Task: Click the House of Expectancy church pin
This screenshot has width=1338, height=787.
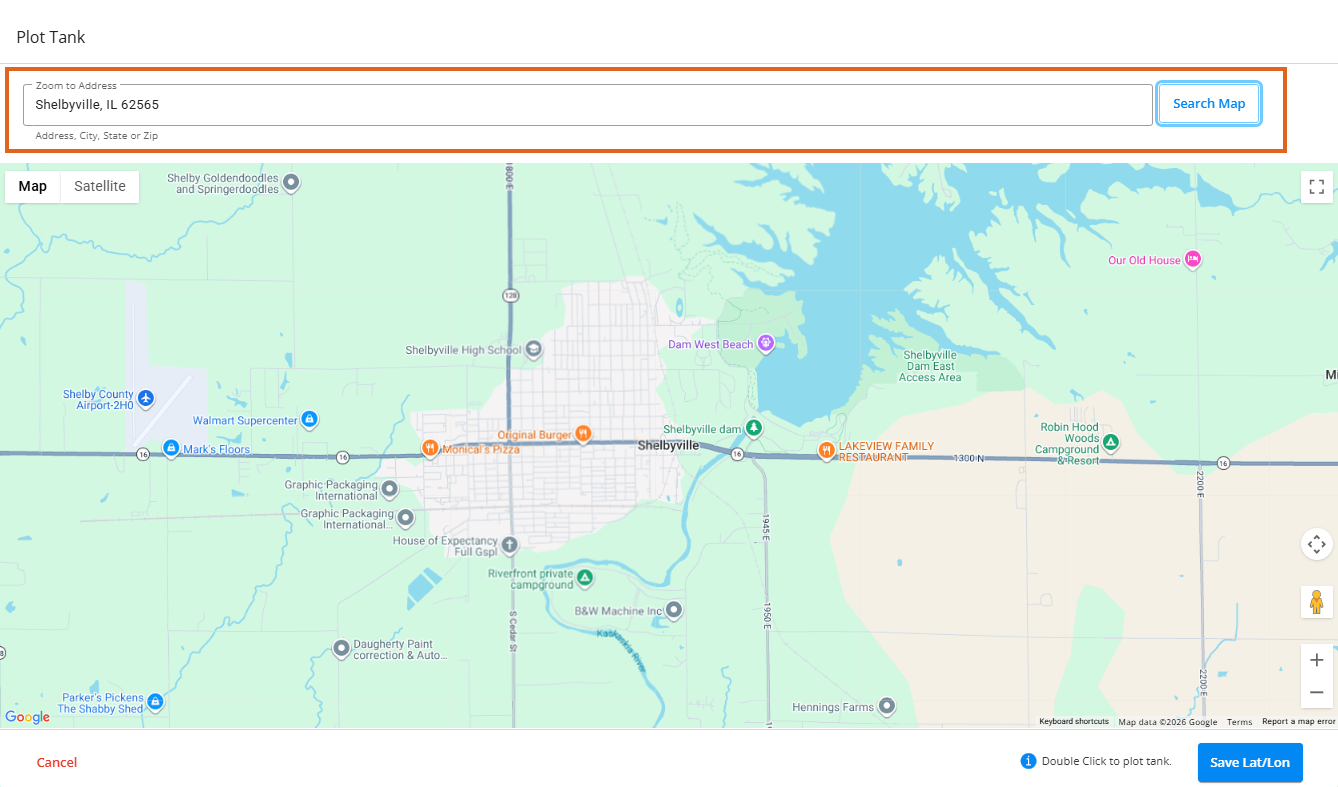Action: tap(510, 545)
